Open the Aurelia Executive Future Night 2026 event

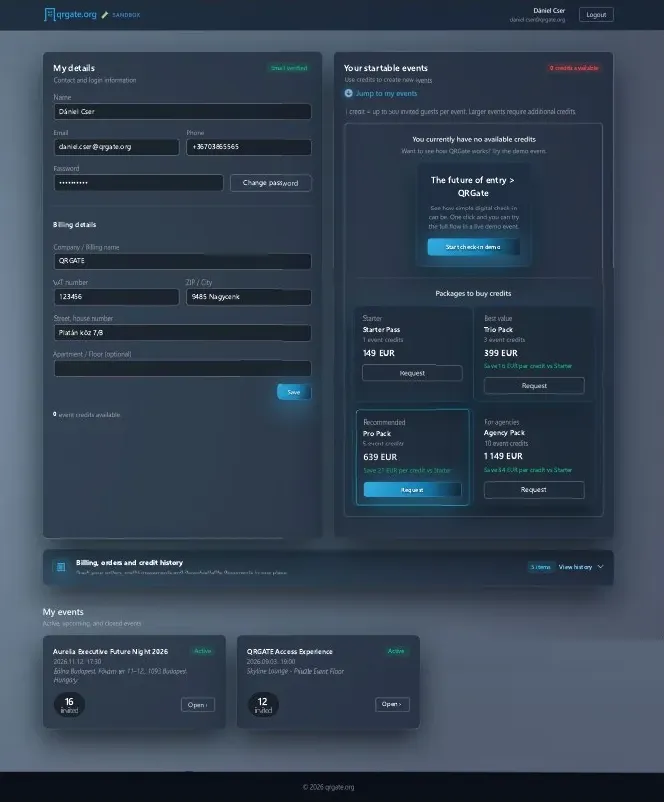tap(198, 705)
